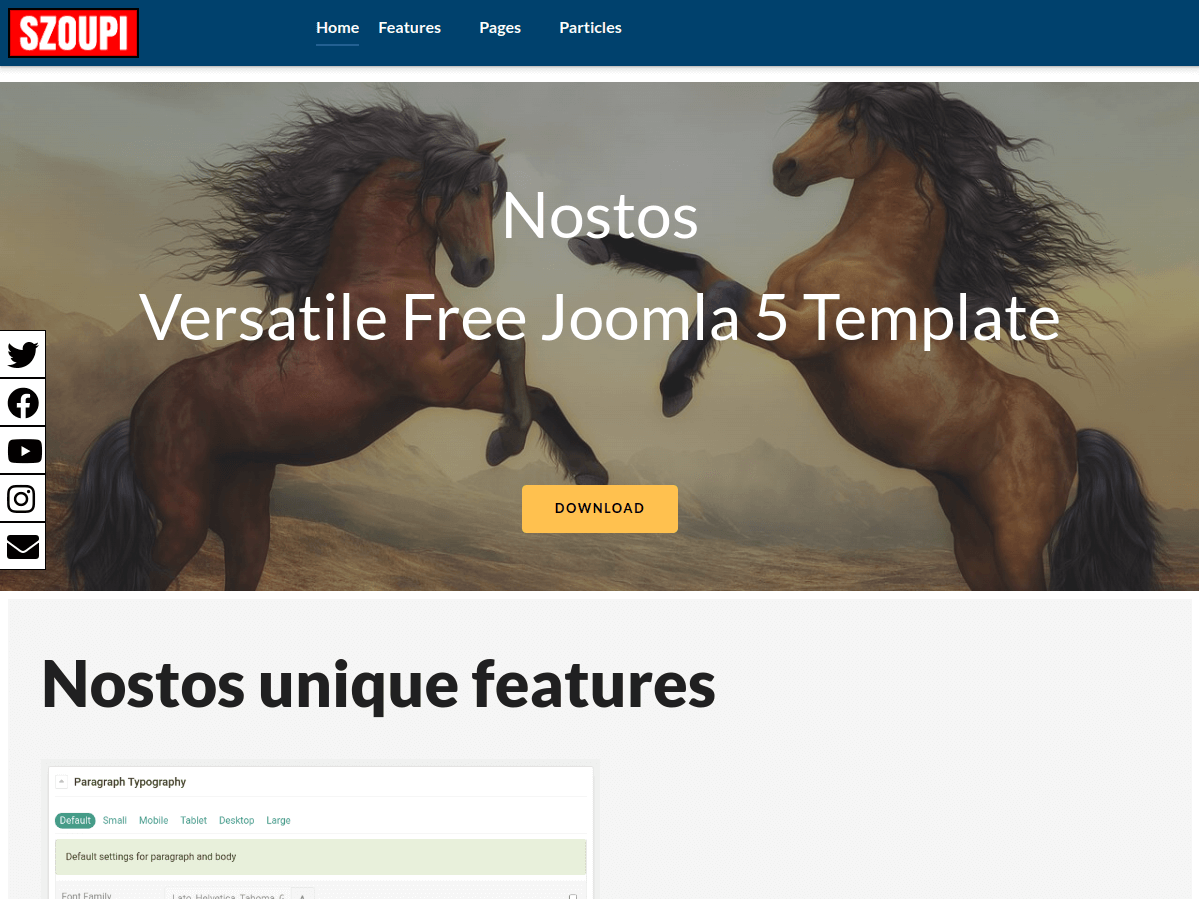
Task: Select the Desktop settings tab
Action: 236,820
